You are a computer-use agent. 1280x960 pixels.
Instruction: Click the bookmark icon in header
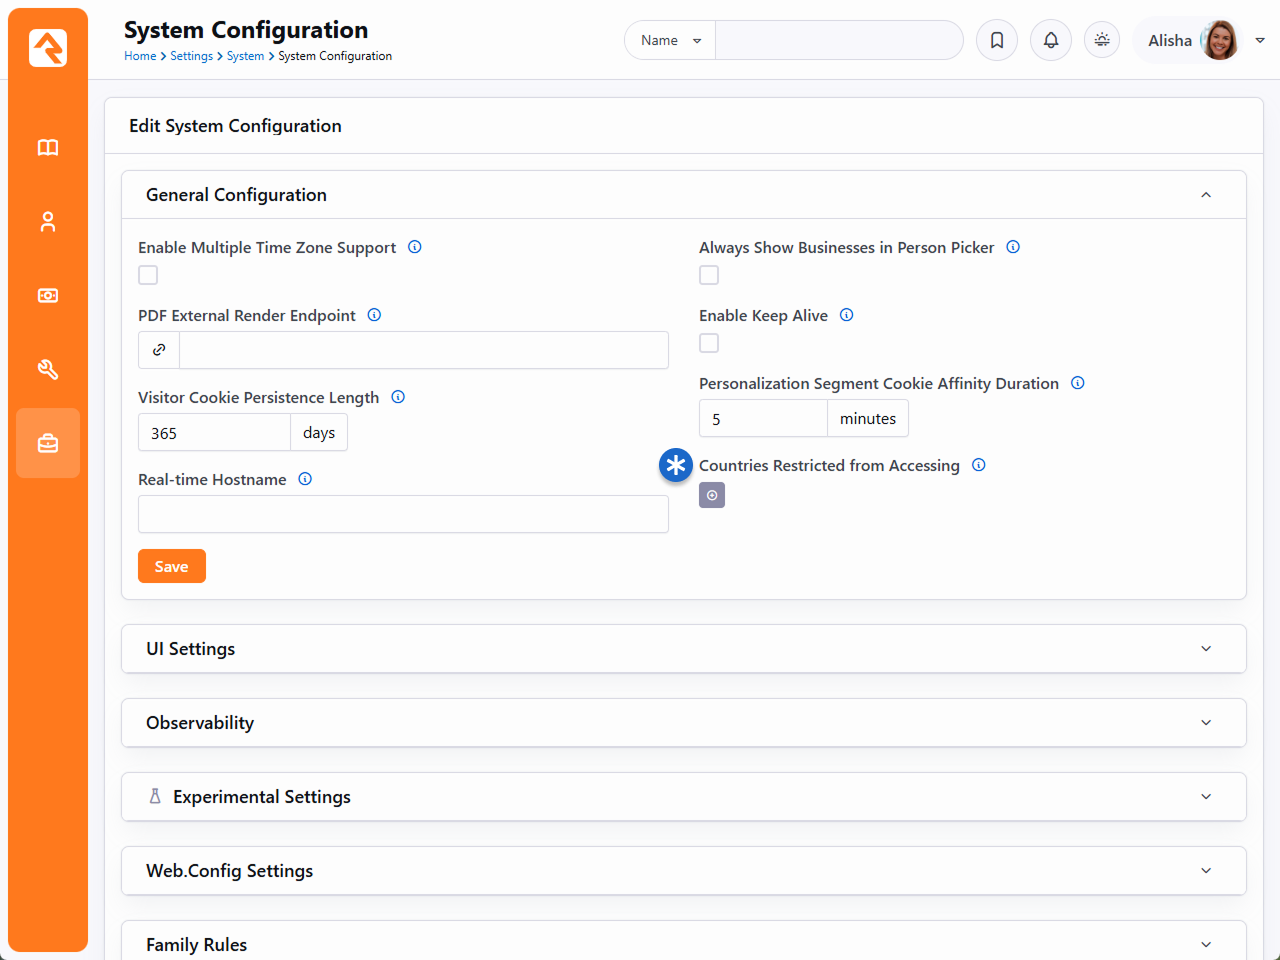coord(997,40)
